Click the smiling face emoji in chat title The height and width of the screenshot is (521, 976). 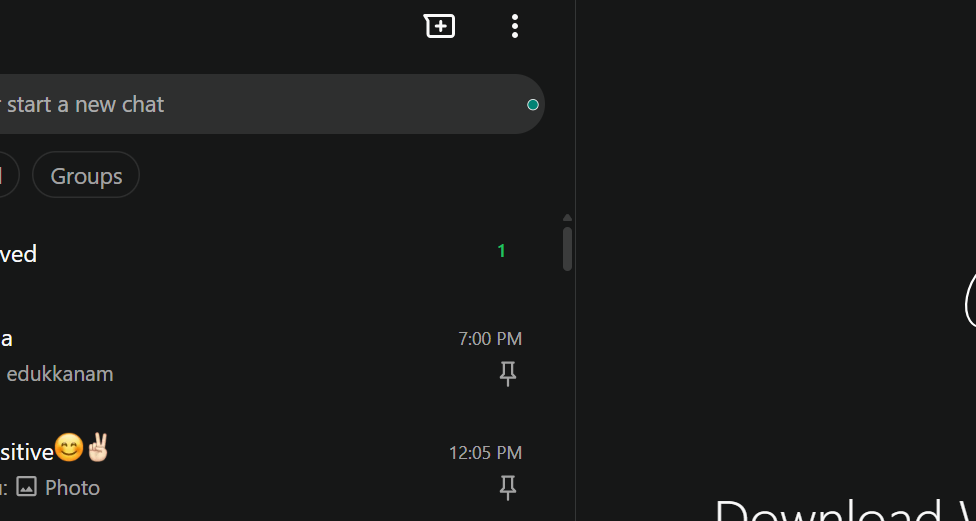point(69,449)
